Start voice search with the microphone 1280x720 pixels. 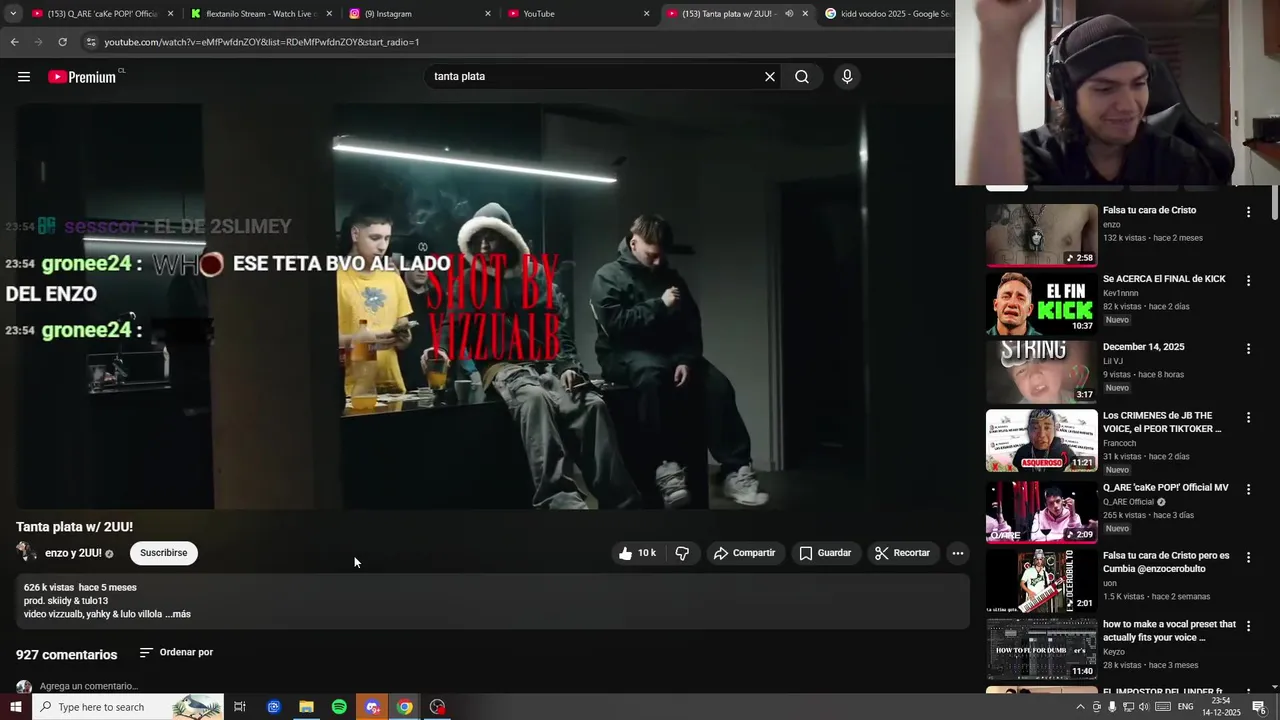click(847, 77)
